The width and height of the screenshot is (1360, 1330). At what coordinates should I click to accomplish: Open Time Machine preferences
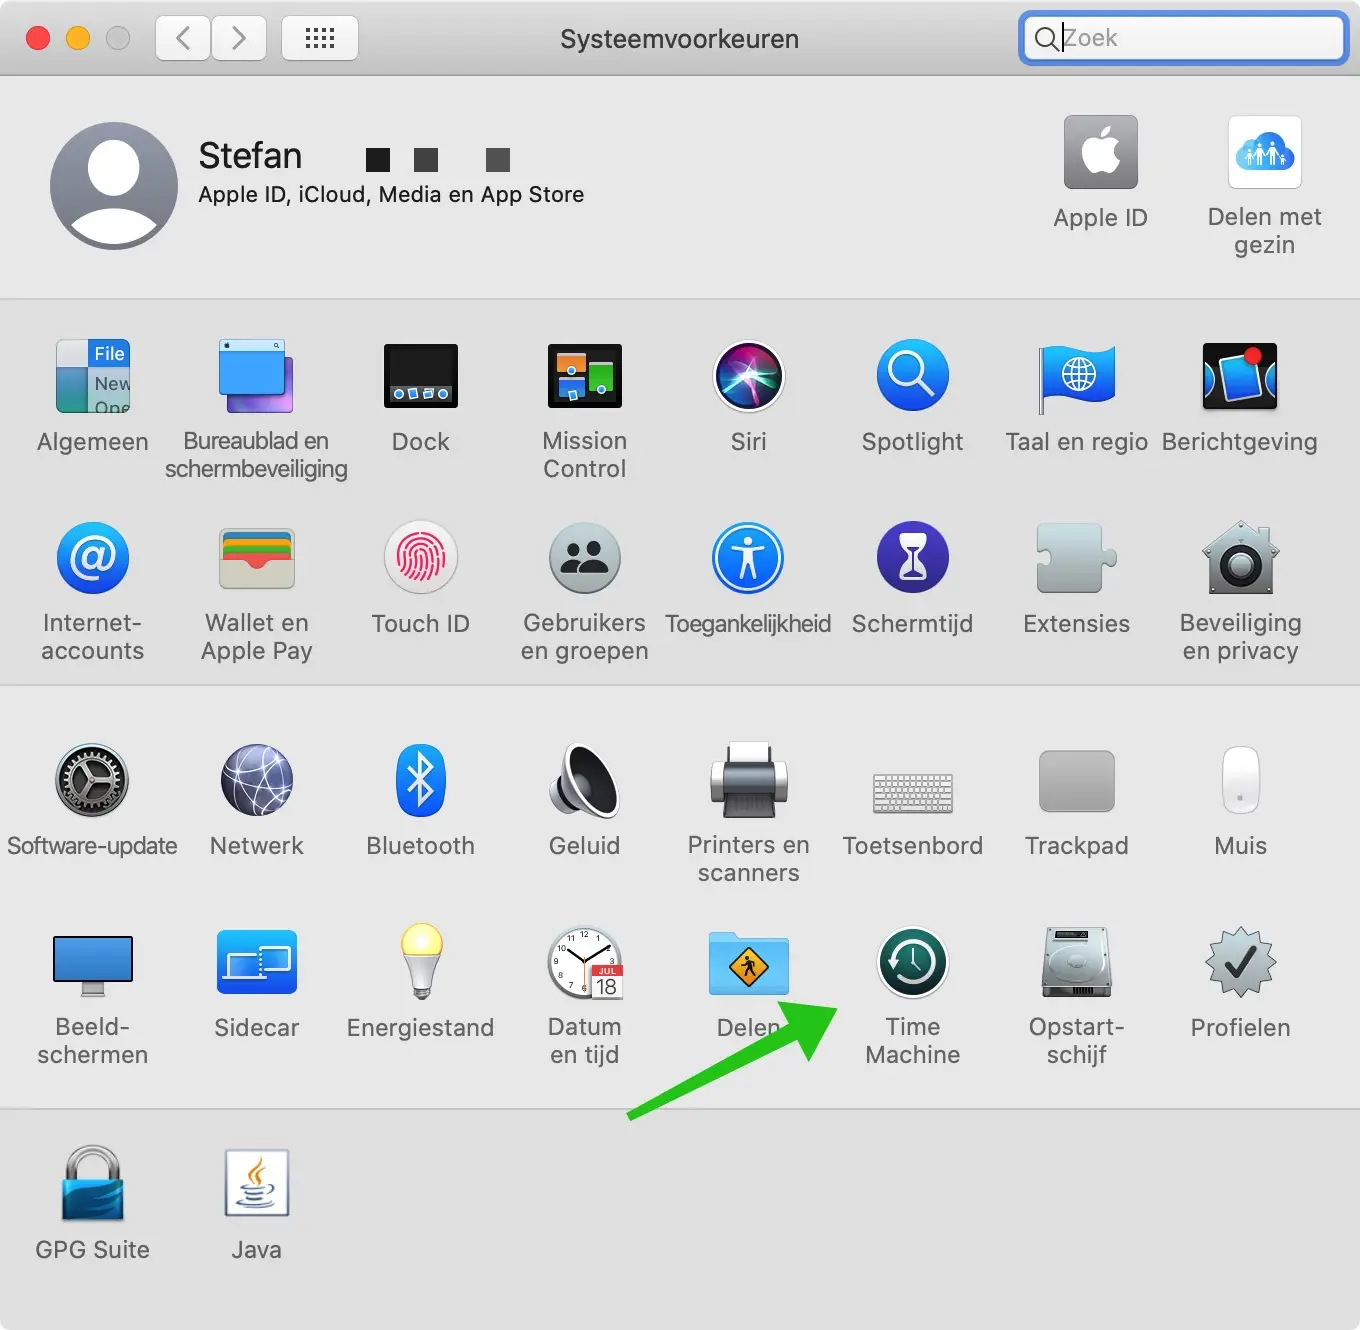913,963
